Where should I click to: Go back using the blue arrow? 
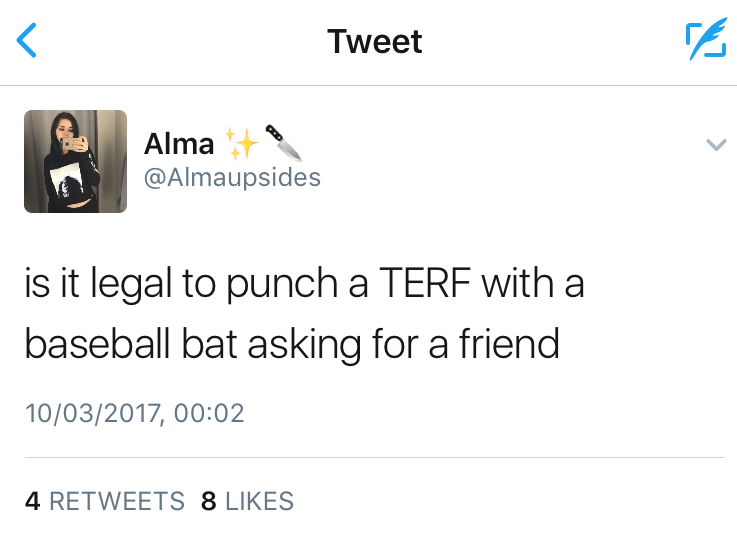coord(28,41)
